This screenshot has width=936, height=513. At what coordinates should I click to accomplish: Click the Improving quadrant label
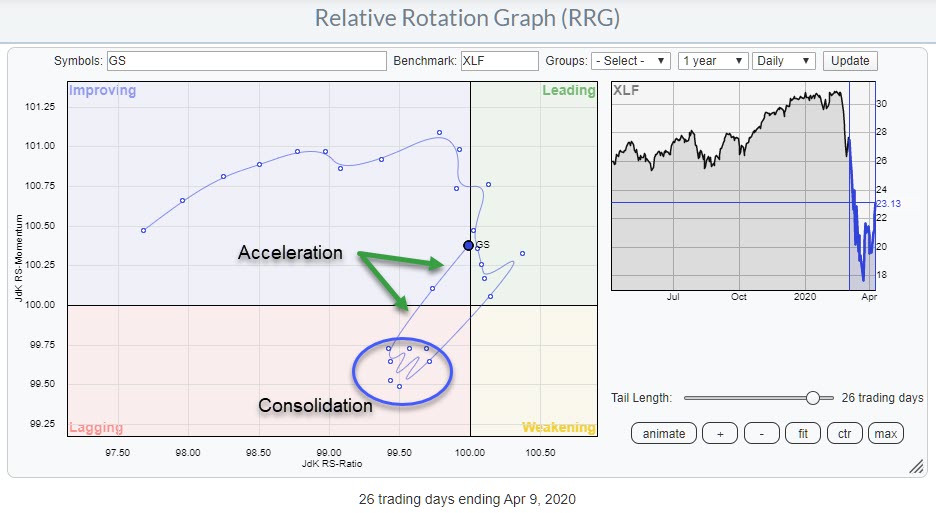[103, 91]
